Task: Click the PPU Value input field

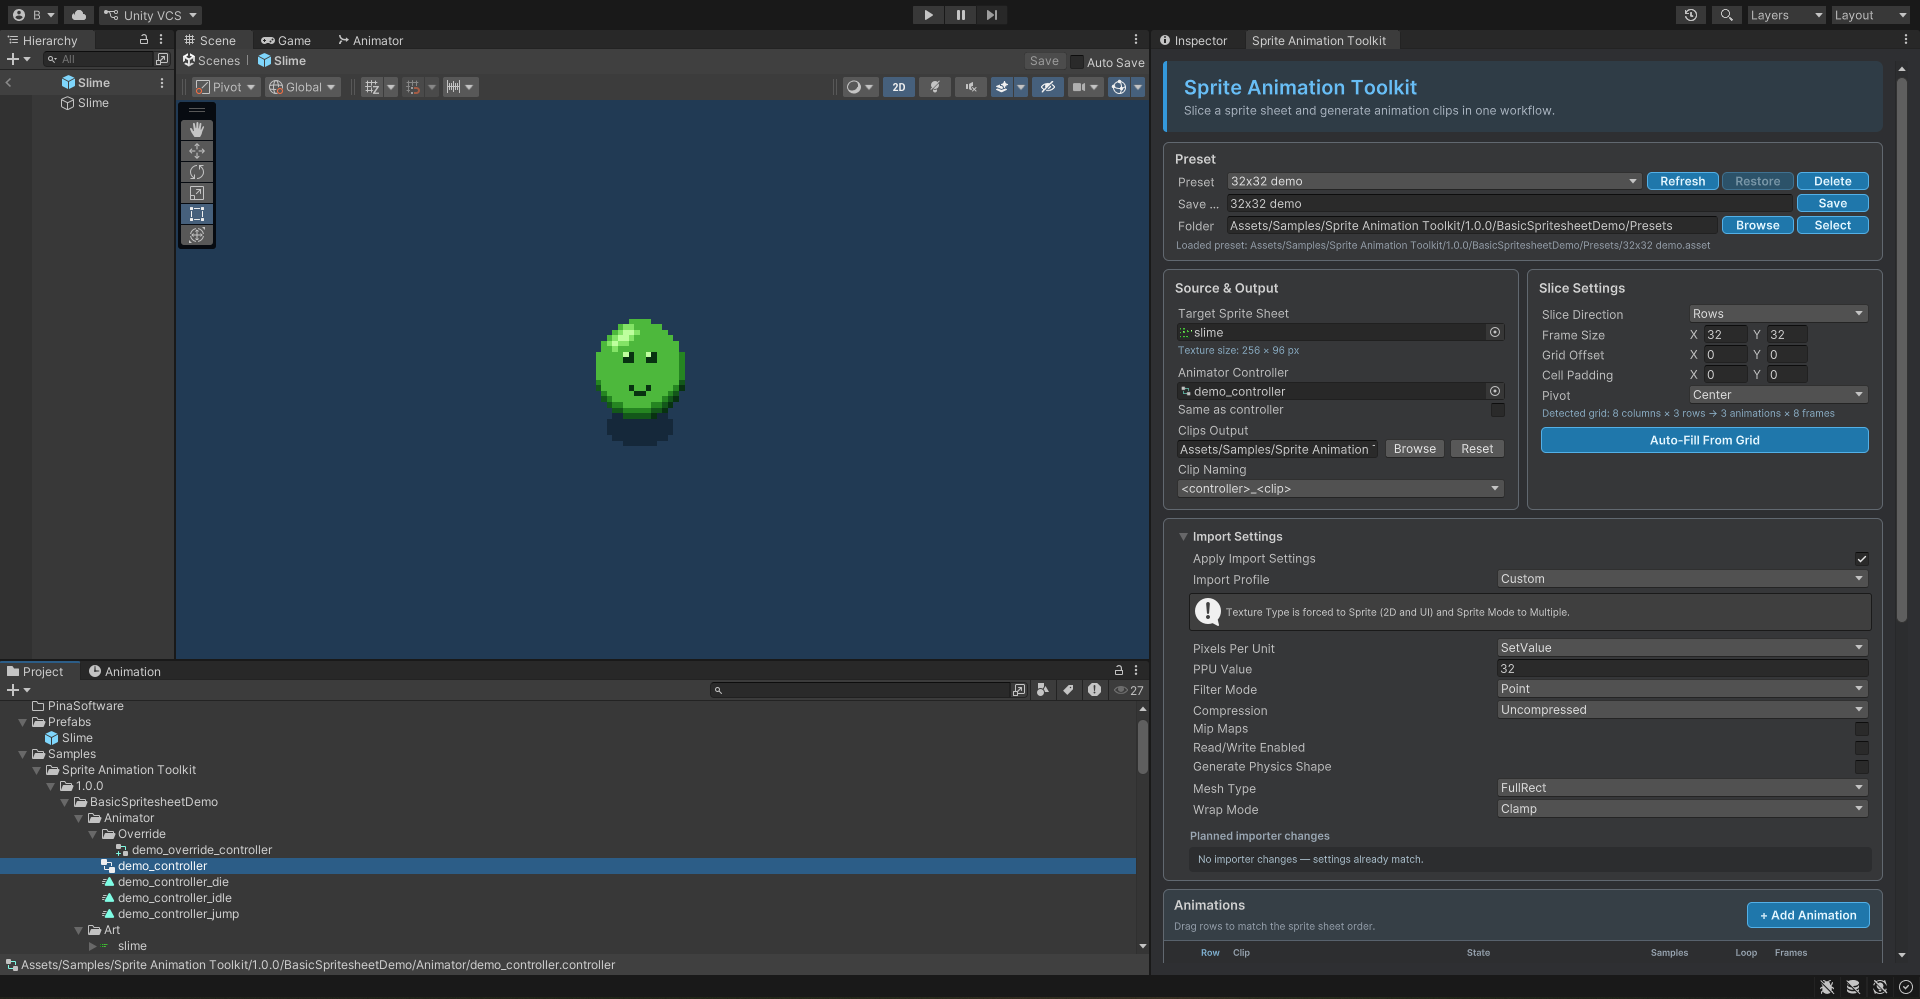Action: click(x=1682, y=669)
